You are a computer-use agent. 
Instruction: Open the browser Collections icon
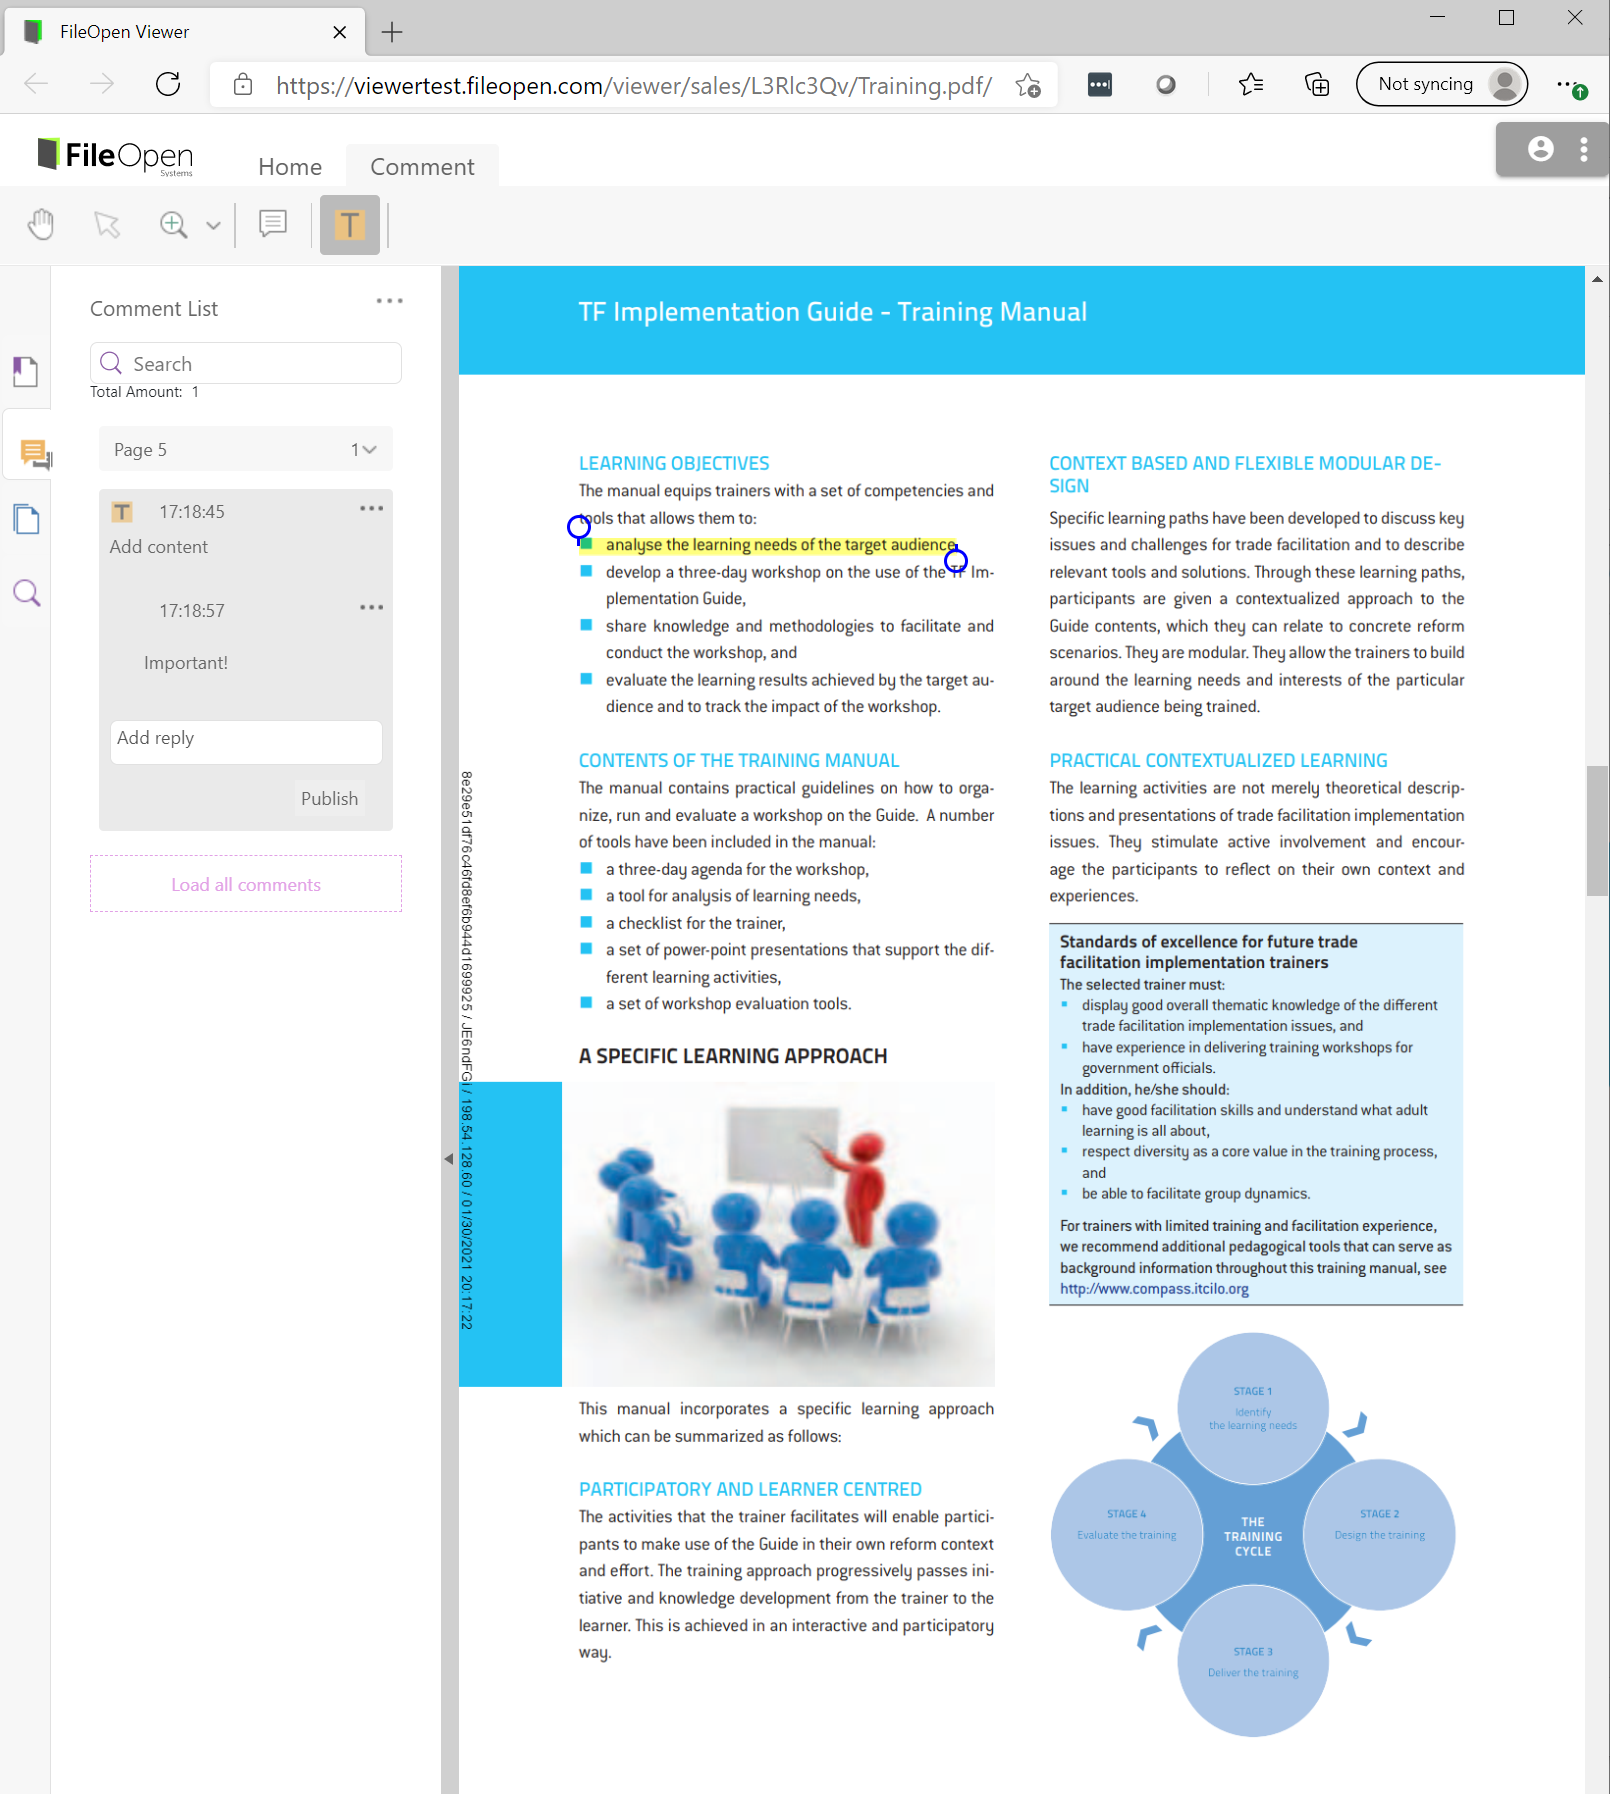pos(1317,84)
